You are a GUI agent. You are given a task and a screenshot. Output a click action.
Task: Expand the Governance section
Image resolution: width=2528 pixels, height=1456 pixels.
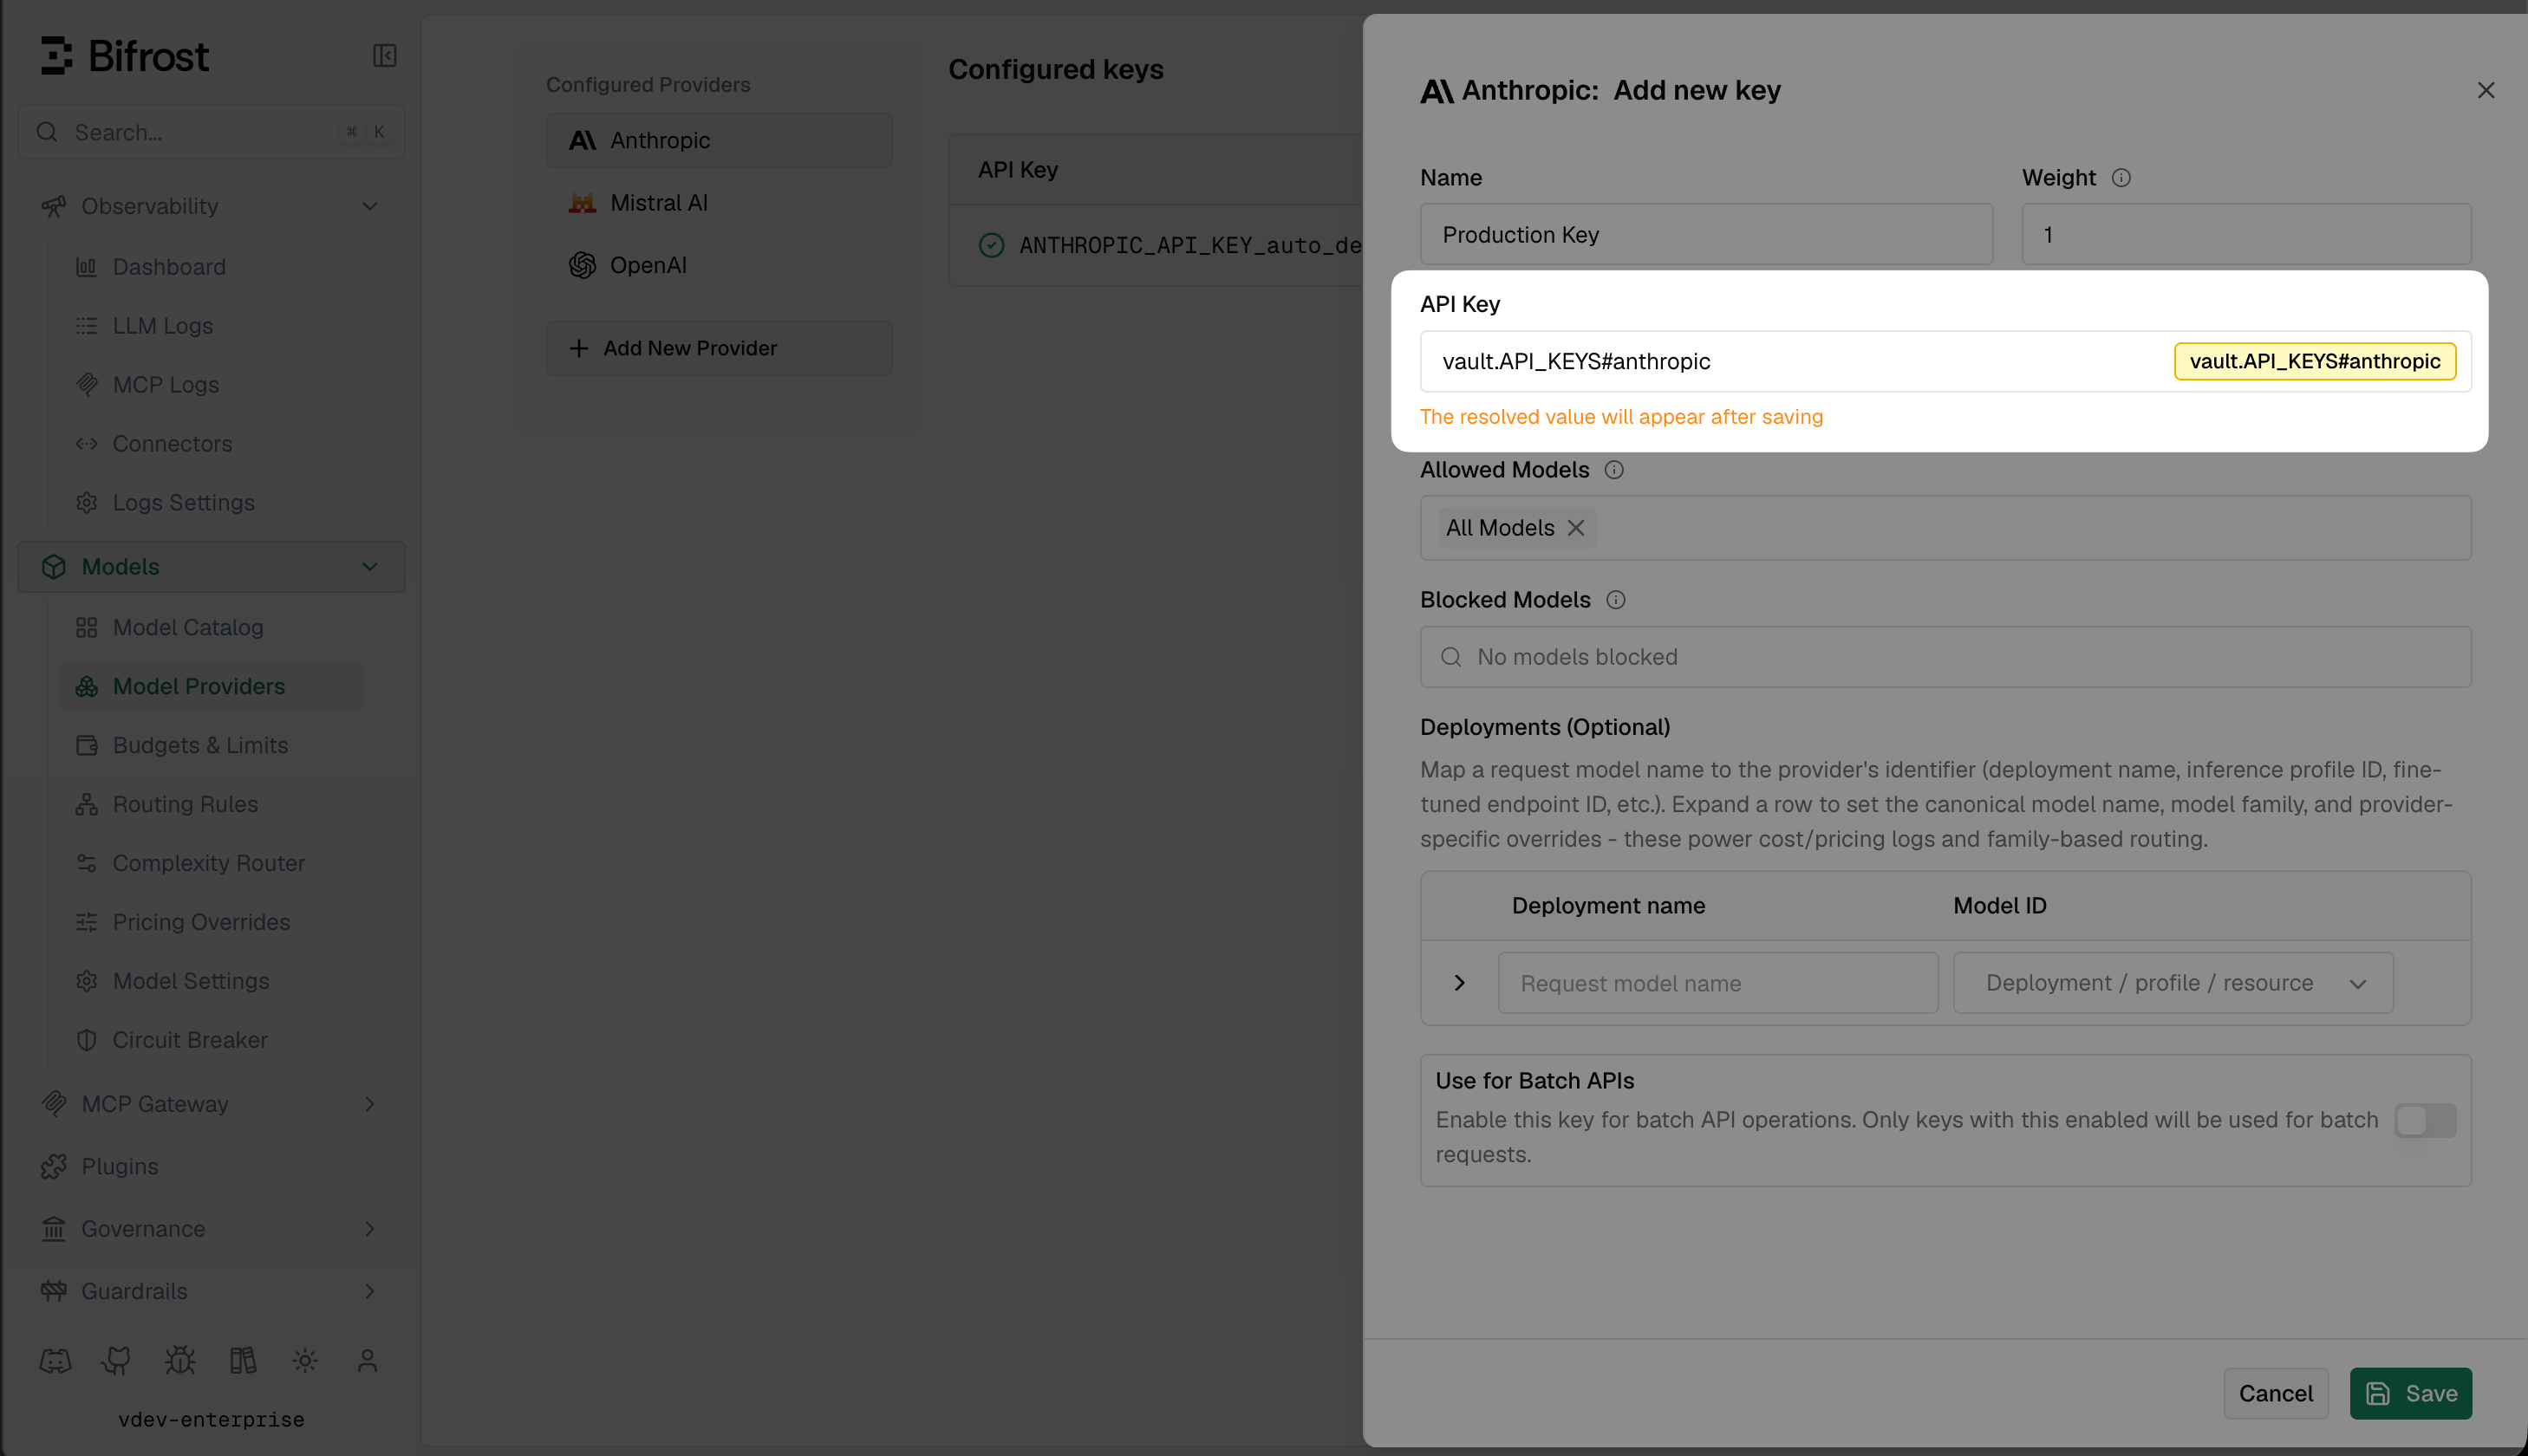[x=370, y=1229]
